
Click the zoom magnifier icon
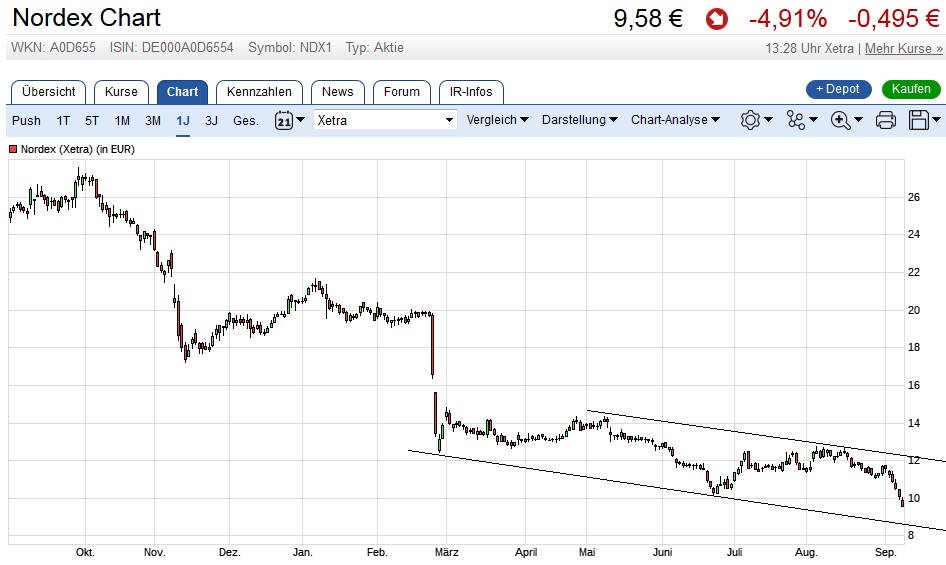[x=840, y=120]
